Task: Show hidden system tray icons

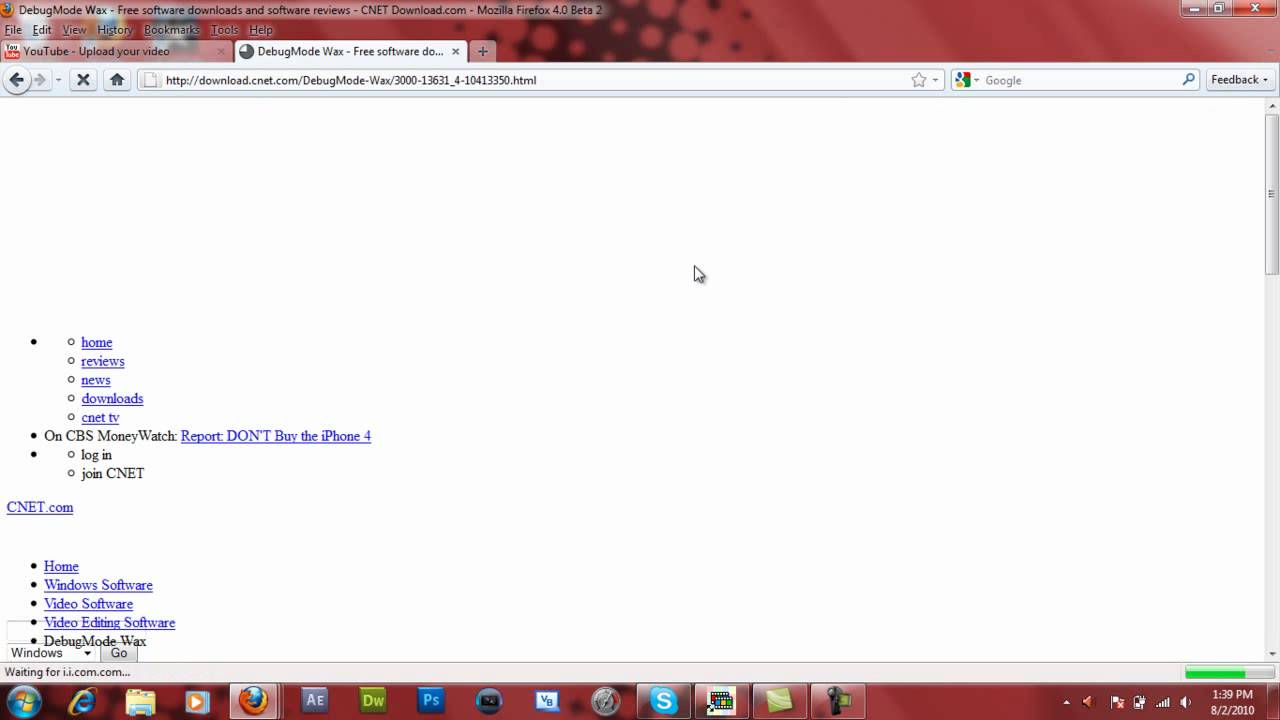Action: (1066, 702)
